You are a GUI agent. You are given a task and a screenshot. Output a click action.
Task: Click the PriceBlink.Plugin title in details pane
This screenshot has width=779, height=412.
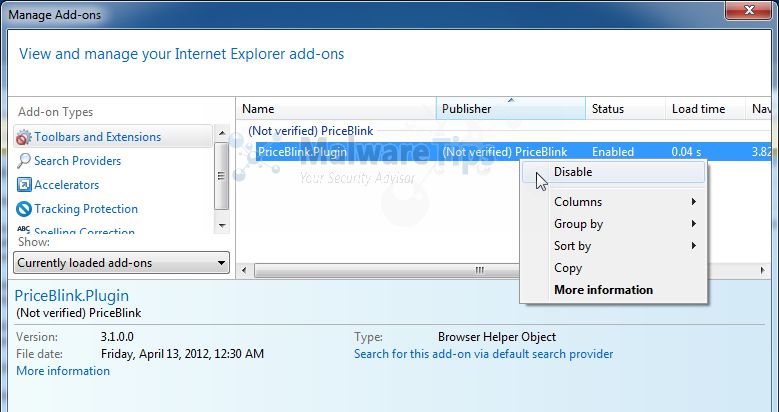(x=72, y=296)
